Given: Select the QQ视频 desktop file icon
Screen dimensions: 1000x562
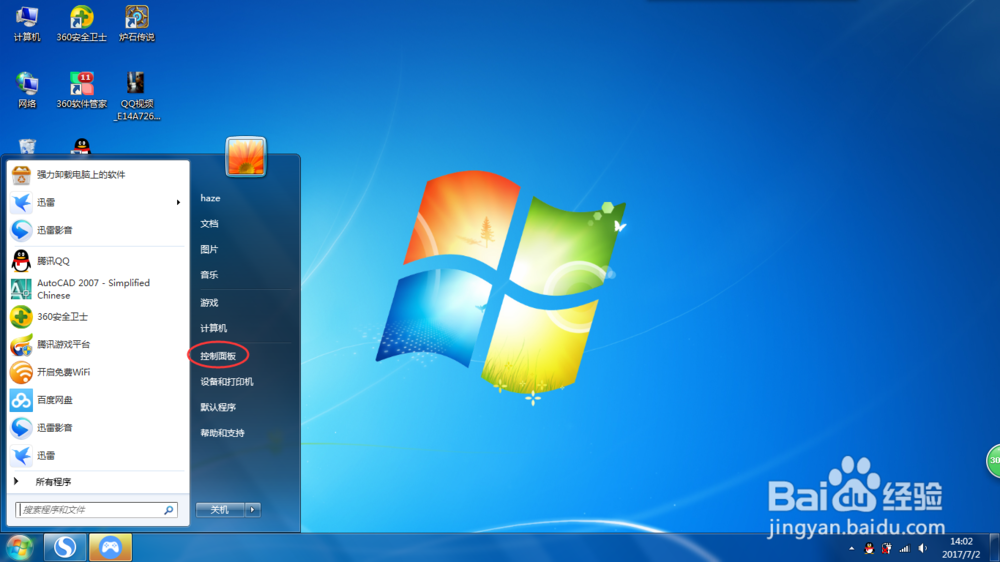Looking at the screenshot, I should 136,96.
